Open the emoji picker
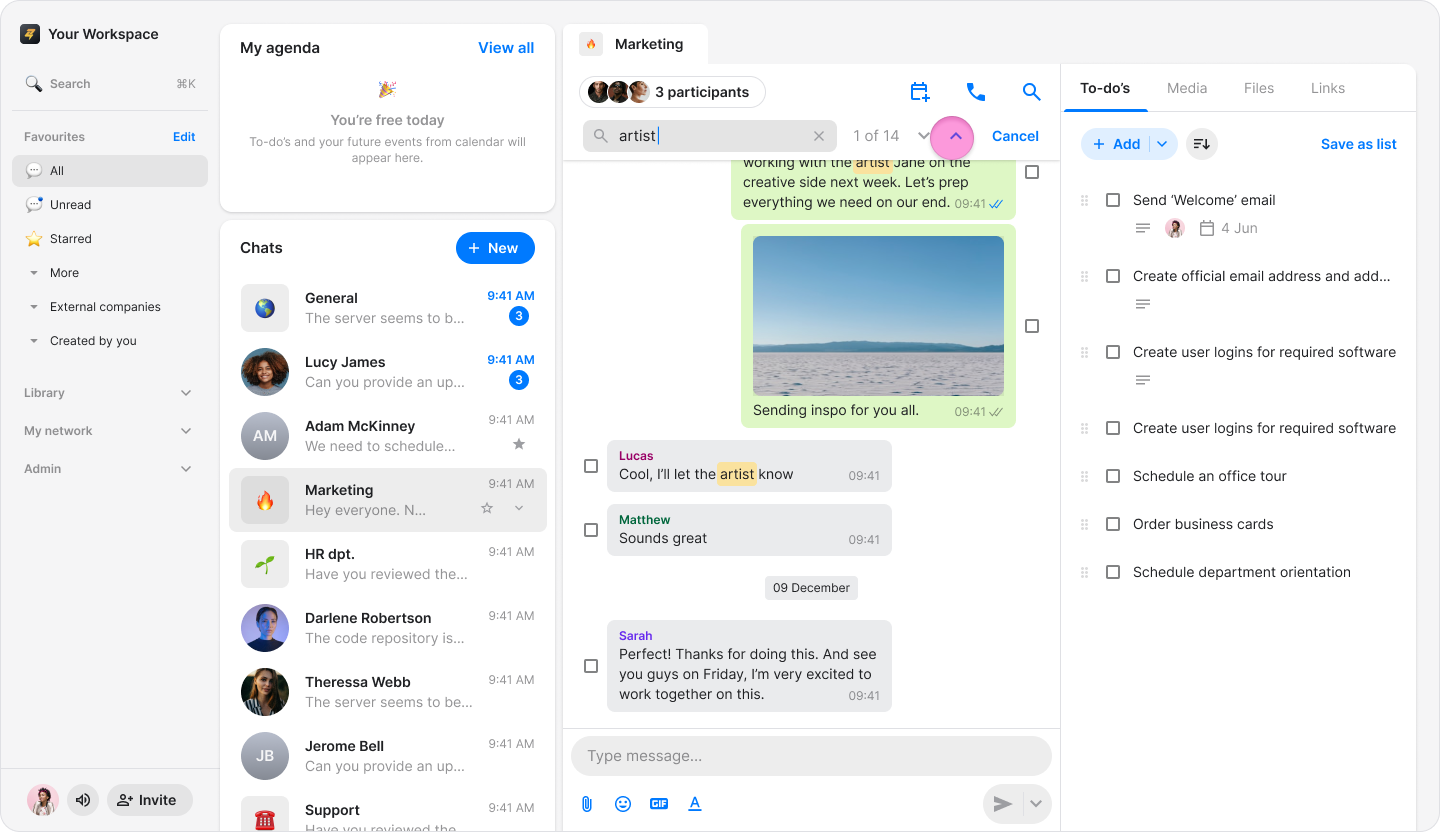The width and height of the screenshot is (1440, 832). click(623, 804)
